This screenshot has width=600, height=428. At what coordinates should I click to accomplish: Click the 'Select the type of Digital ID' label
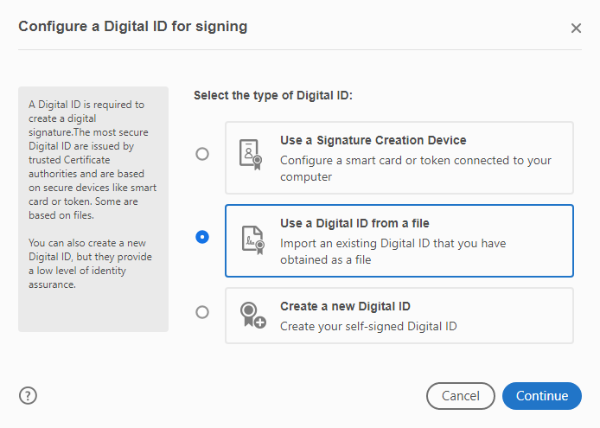273,95
